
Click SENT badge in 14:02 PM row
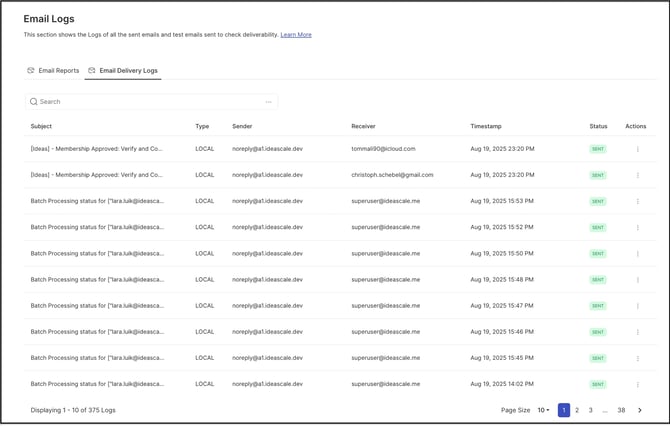click(x=598, y=385)
